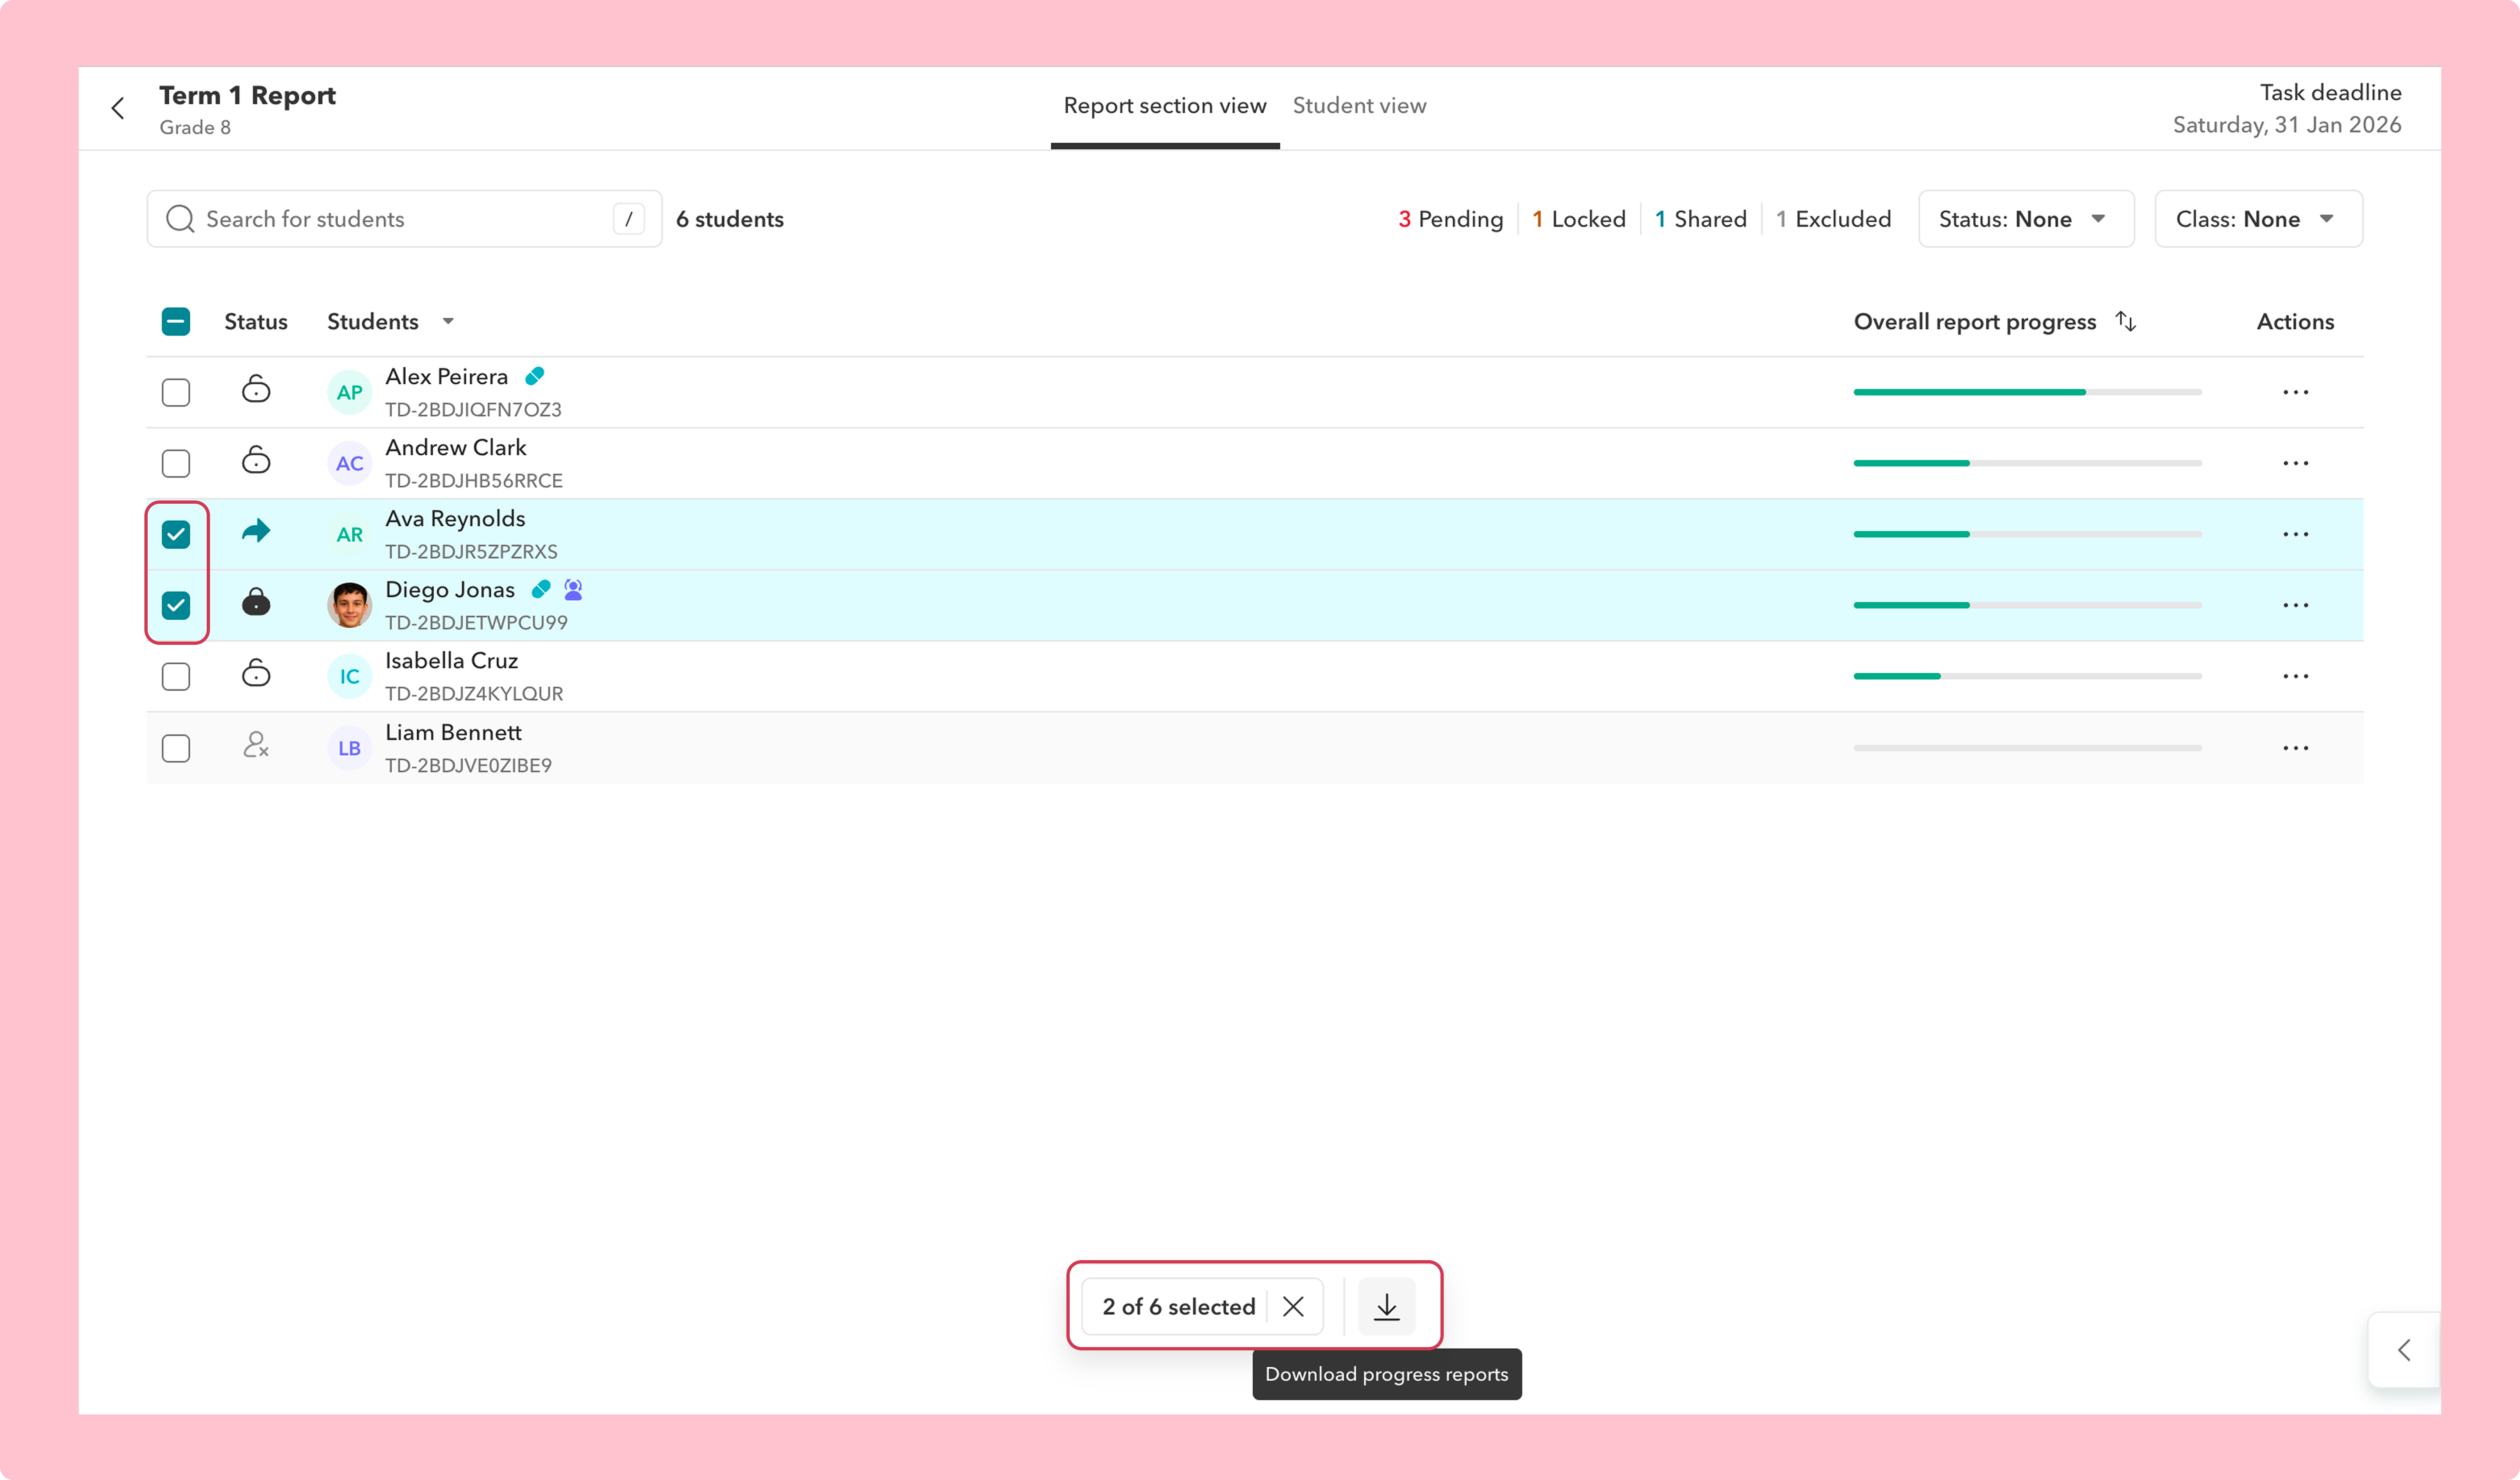2520x1480 pixels.
Task: Sort by overall report progress arrows
Action: pyautogui.click(x=2126, y=321)
